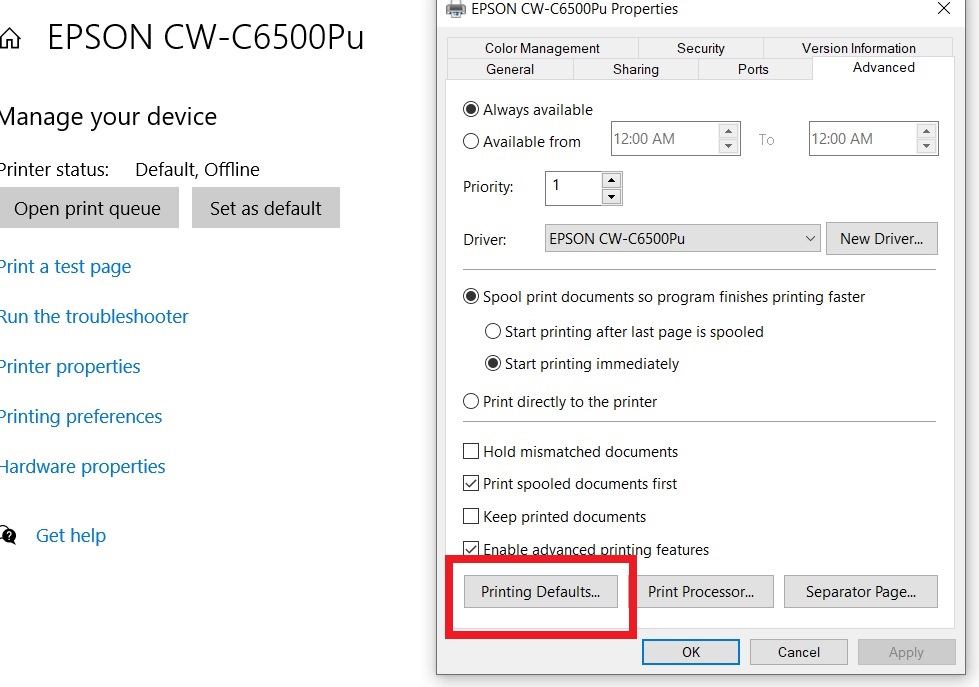
Task: Click Cancel in Properties dialog
Action: (x=799, y=652)
